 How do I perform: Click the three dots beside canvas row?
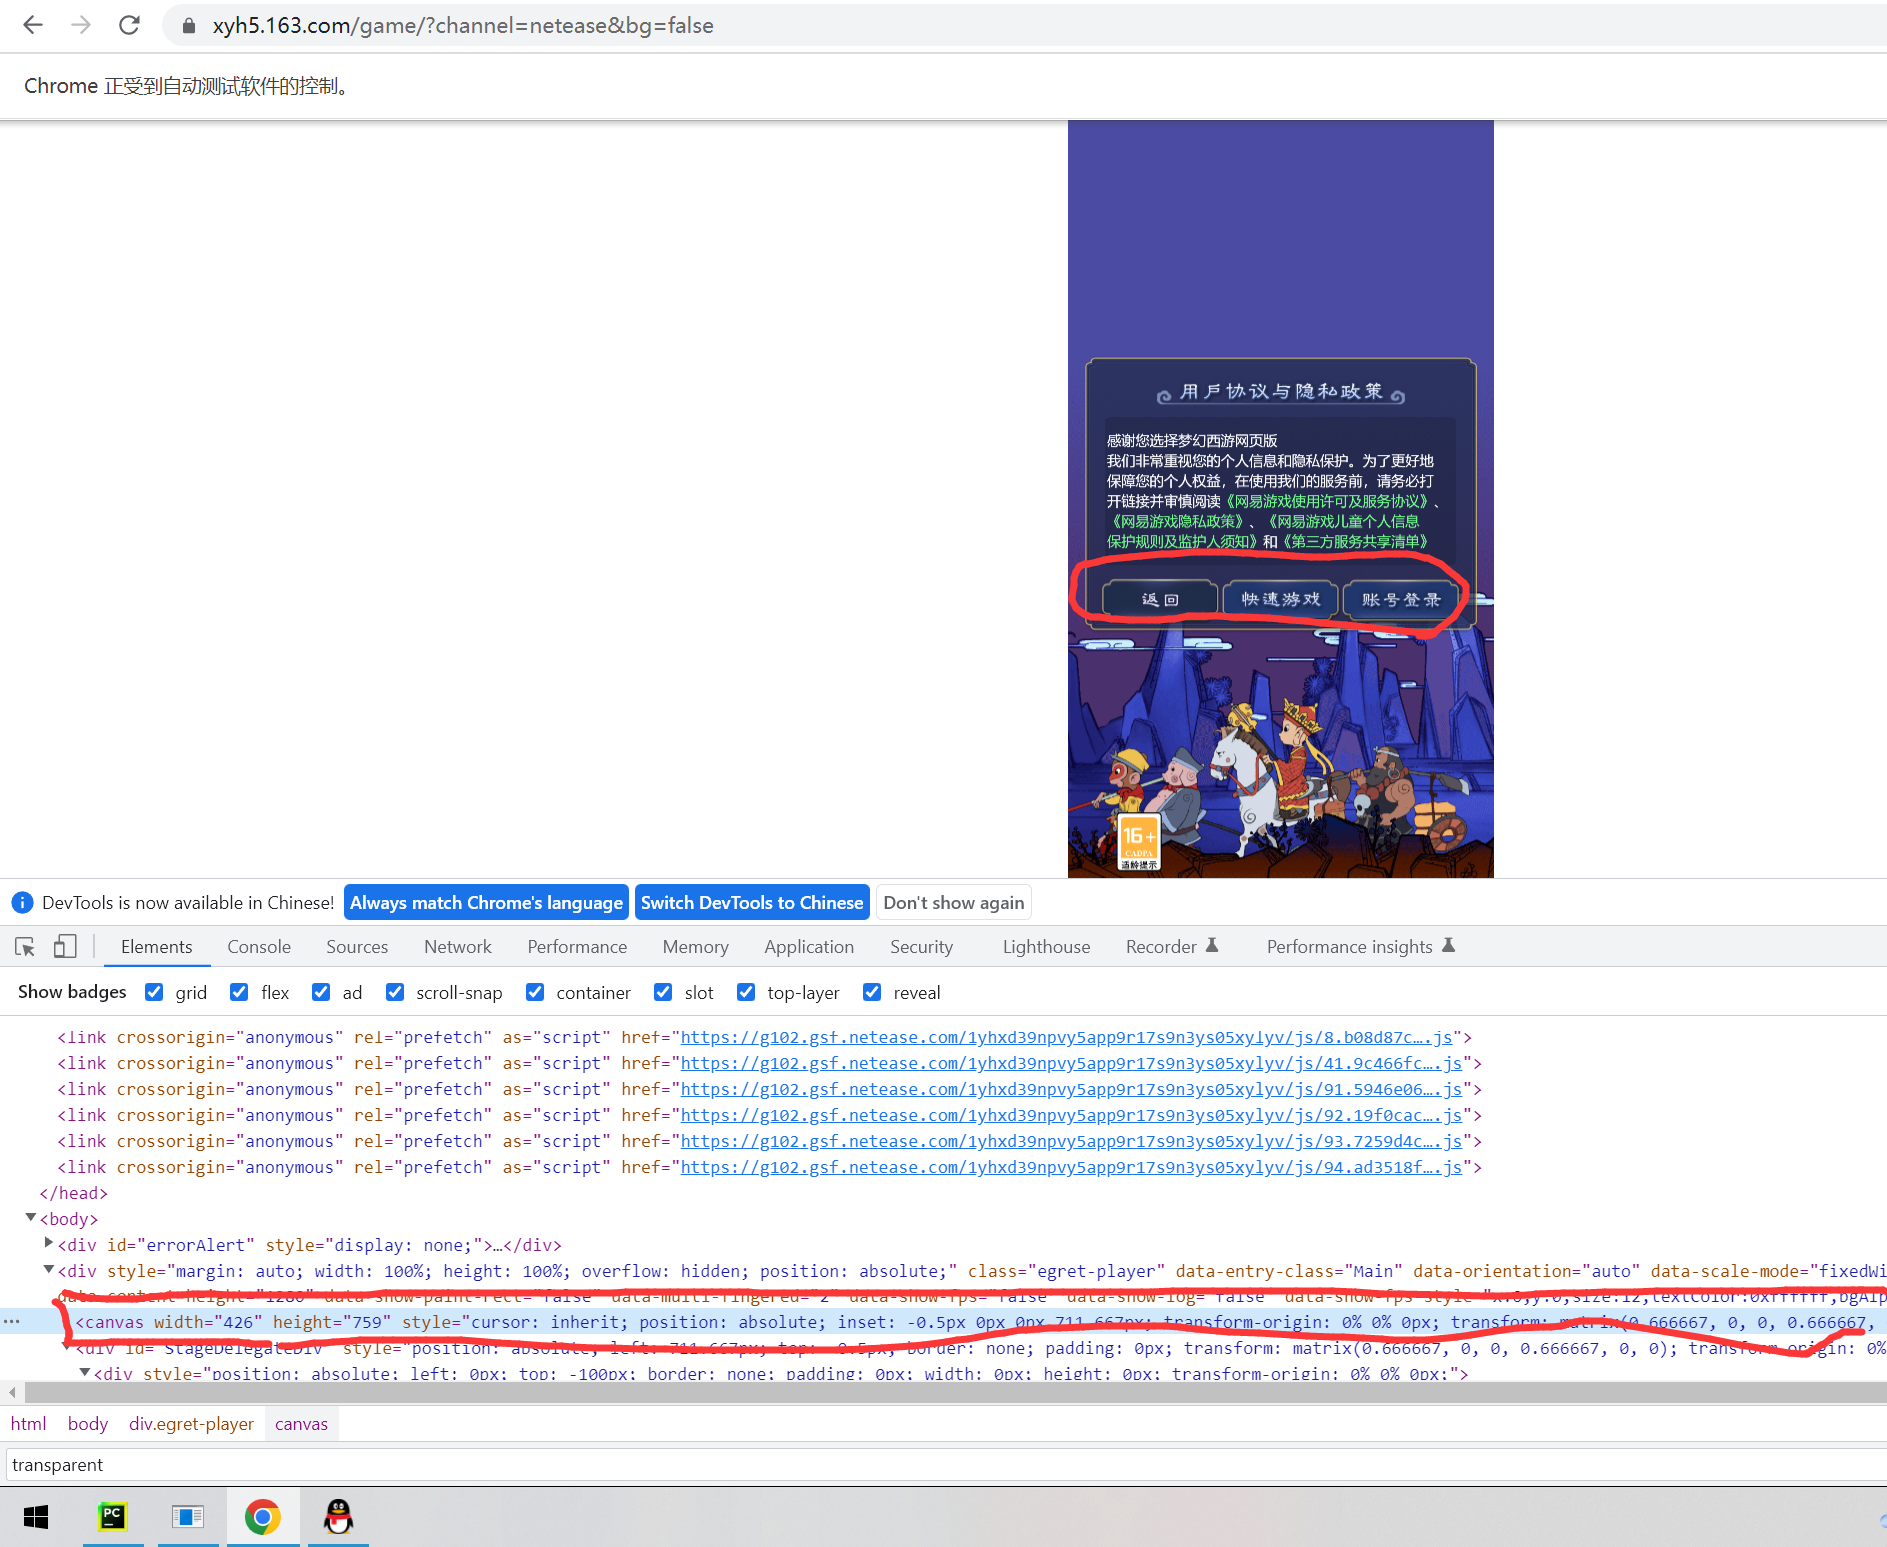tap(11, 1322)
